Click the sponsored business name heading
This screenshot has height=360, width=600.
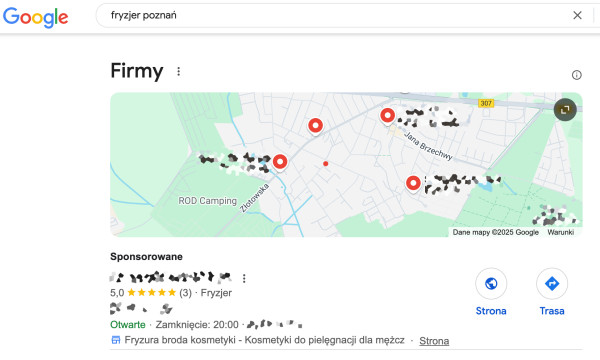[x=171, y=277]
